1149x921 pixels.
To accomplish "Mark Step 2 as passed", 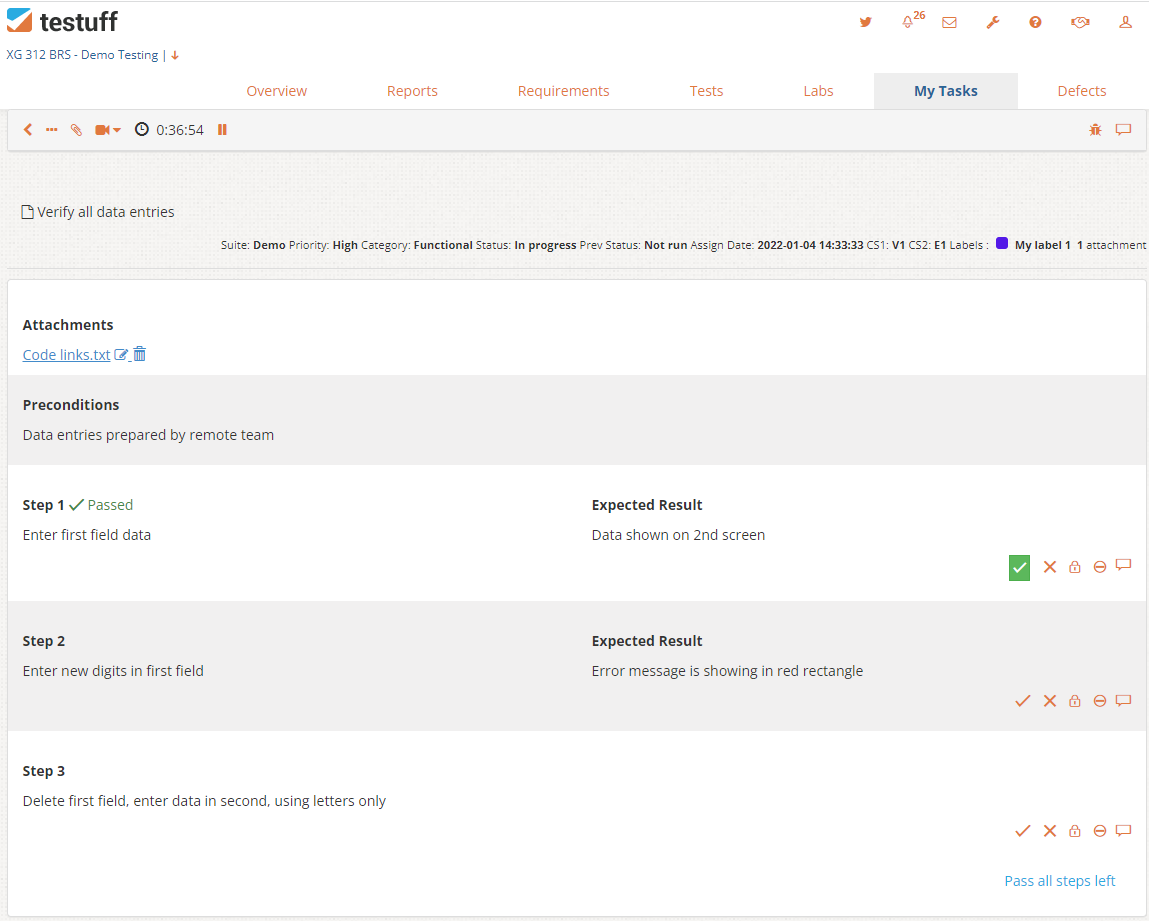I will [1022, 701].
